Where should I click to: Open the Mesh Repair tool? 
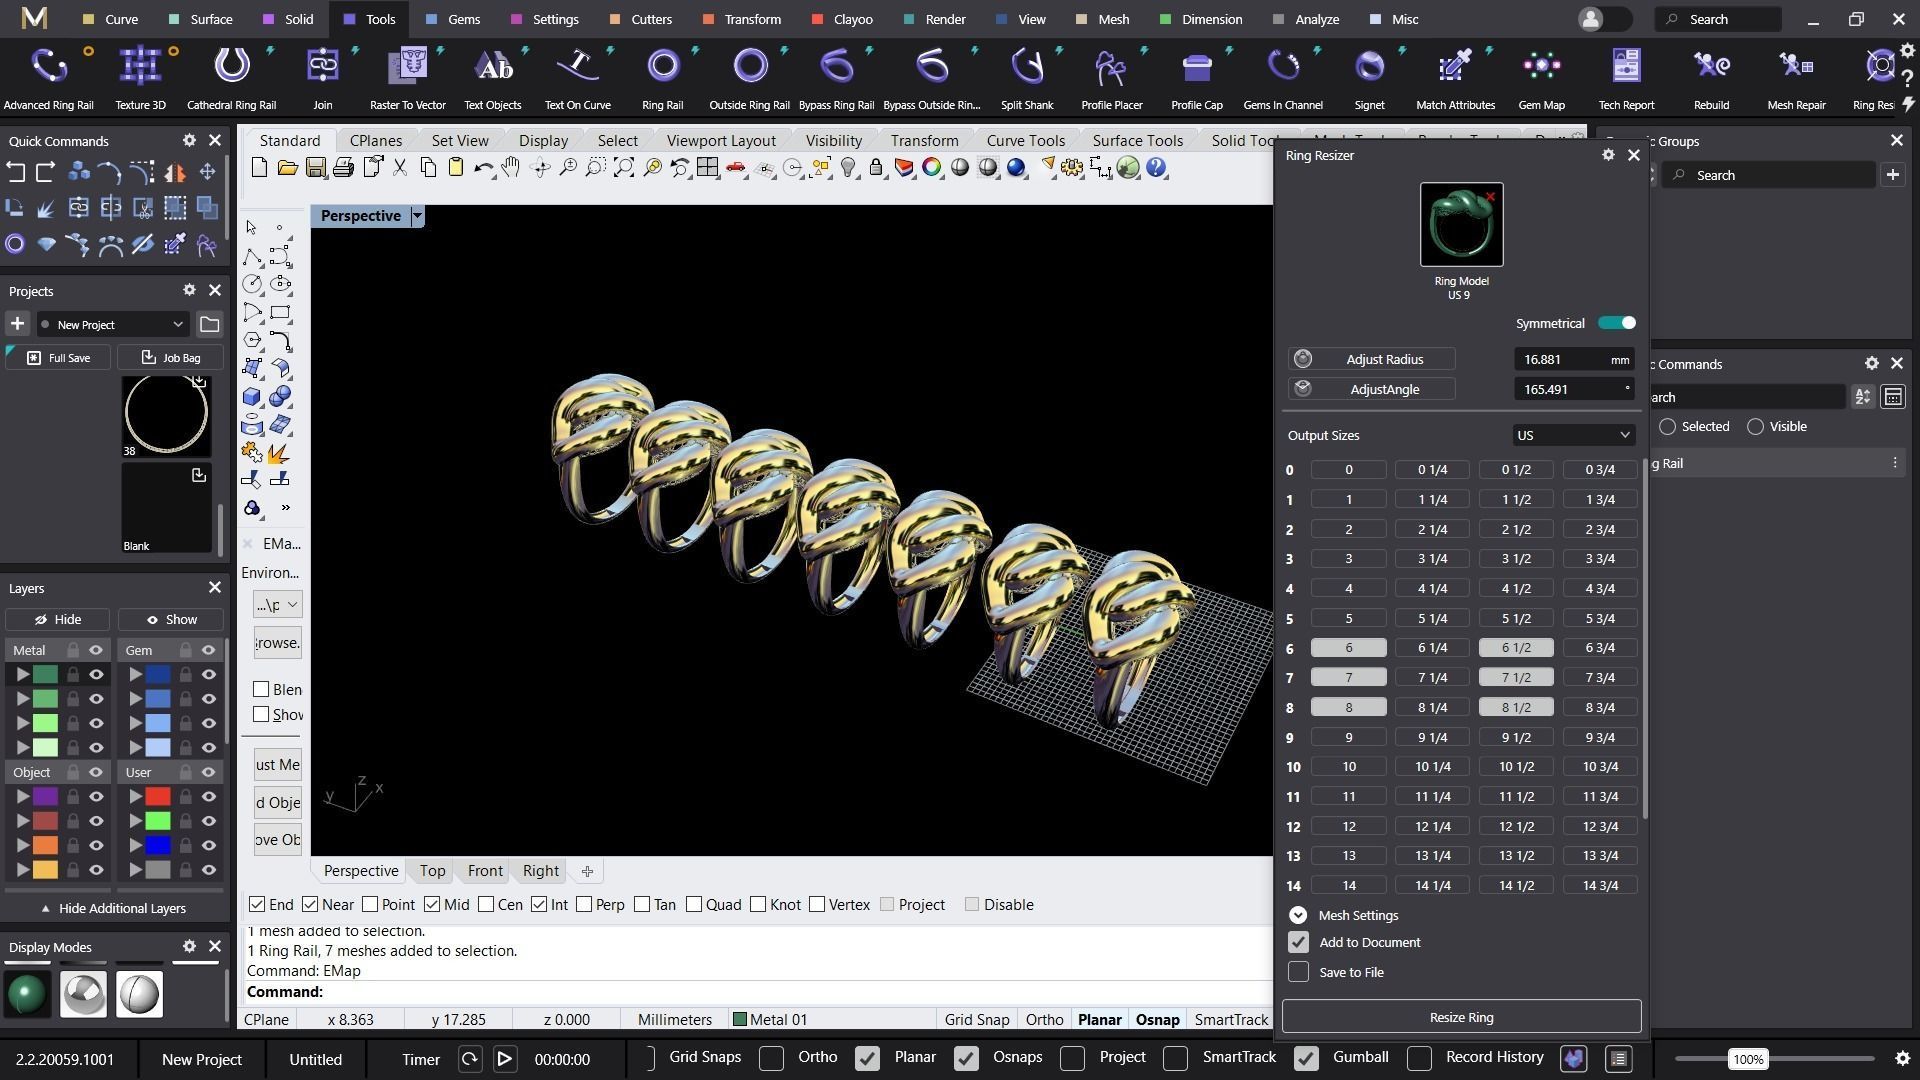tap(1796, 78)
